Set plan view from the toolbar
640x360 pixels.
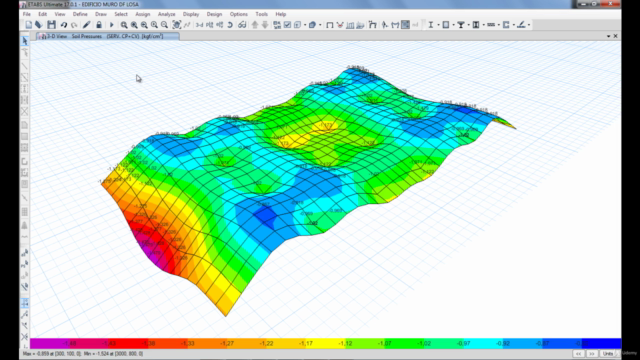coord(209,25)
